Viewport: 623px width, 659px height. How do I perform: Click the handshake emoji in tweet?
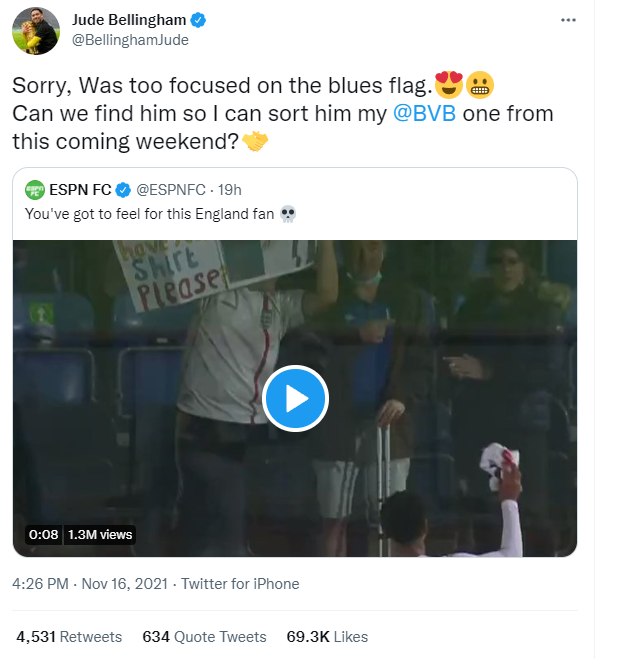(255, 142)
